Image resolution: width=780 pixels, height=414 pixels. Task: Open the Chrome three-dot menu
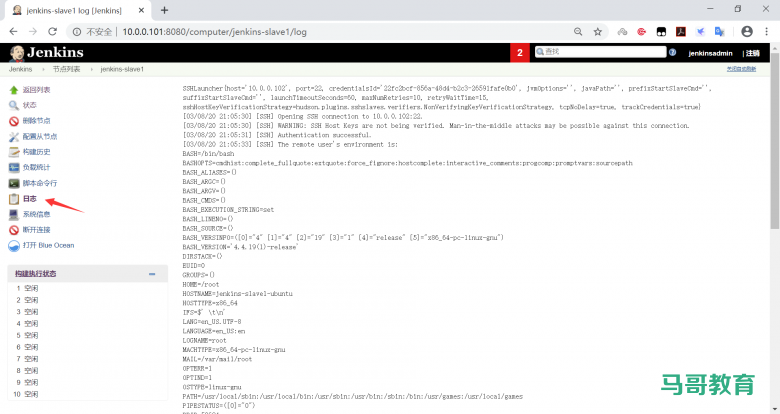pos(767,31)
